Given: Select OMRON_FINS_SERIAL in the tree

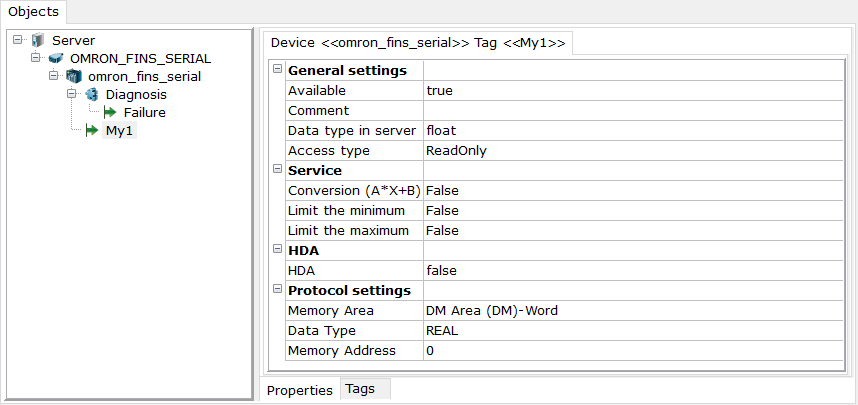Looking at the screenshot, I should 141,58.
